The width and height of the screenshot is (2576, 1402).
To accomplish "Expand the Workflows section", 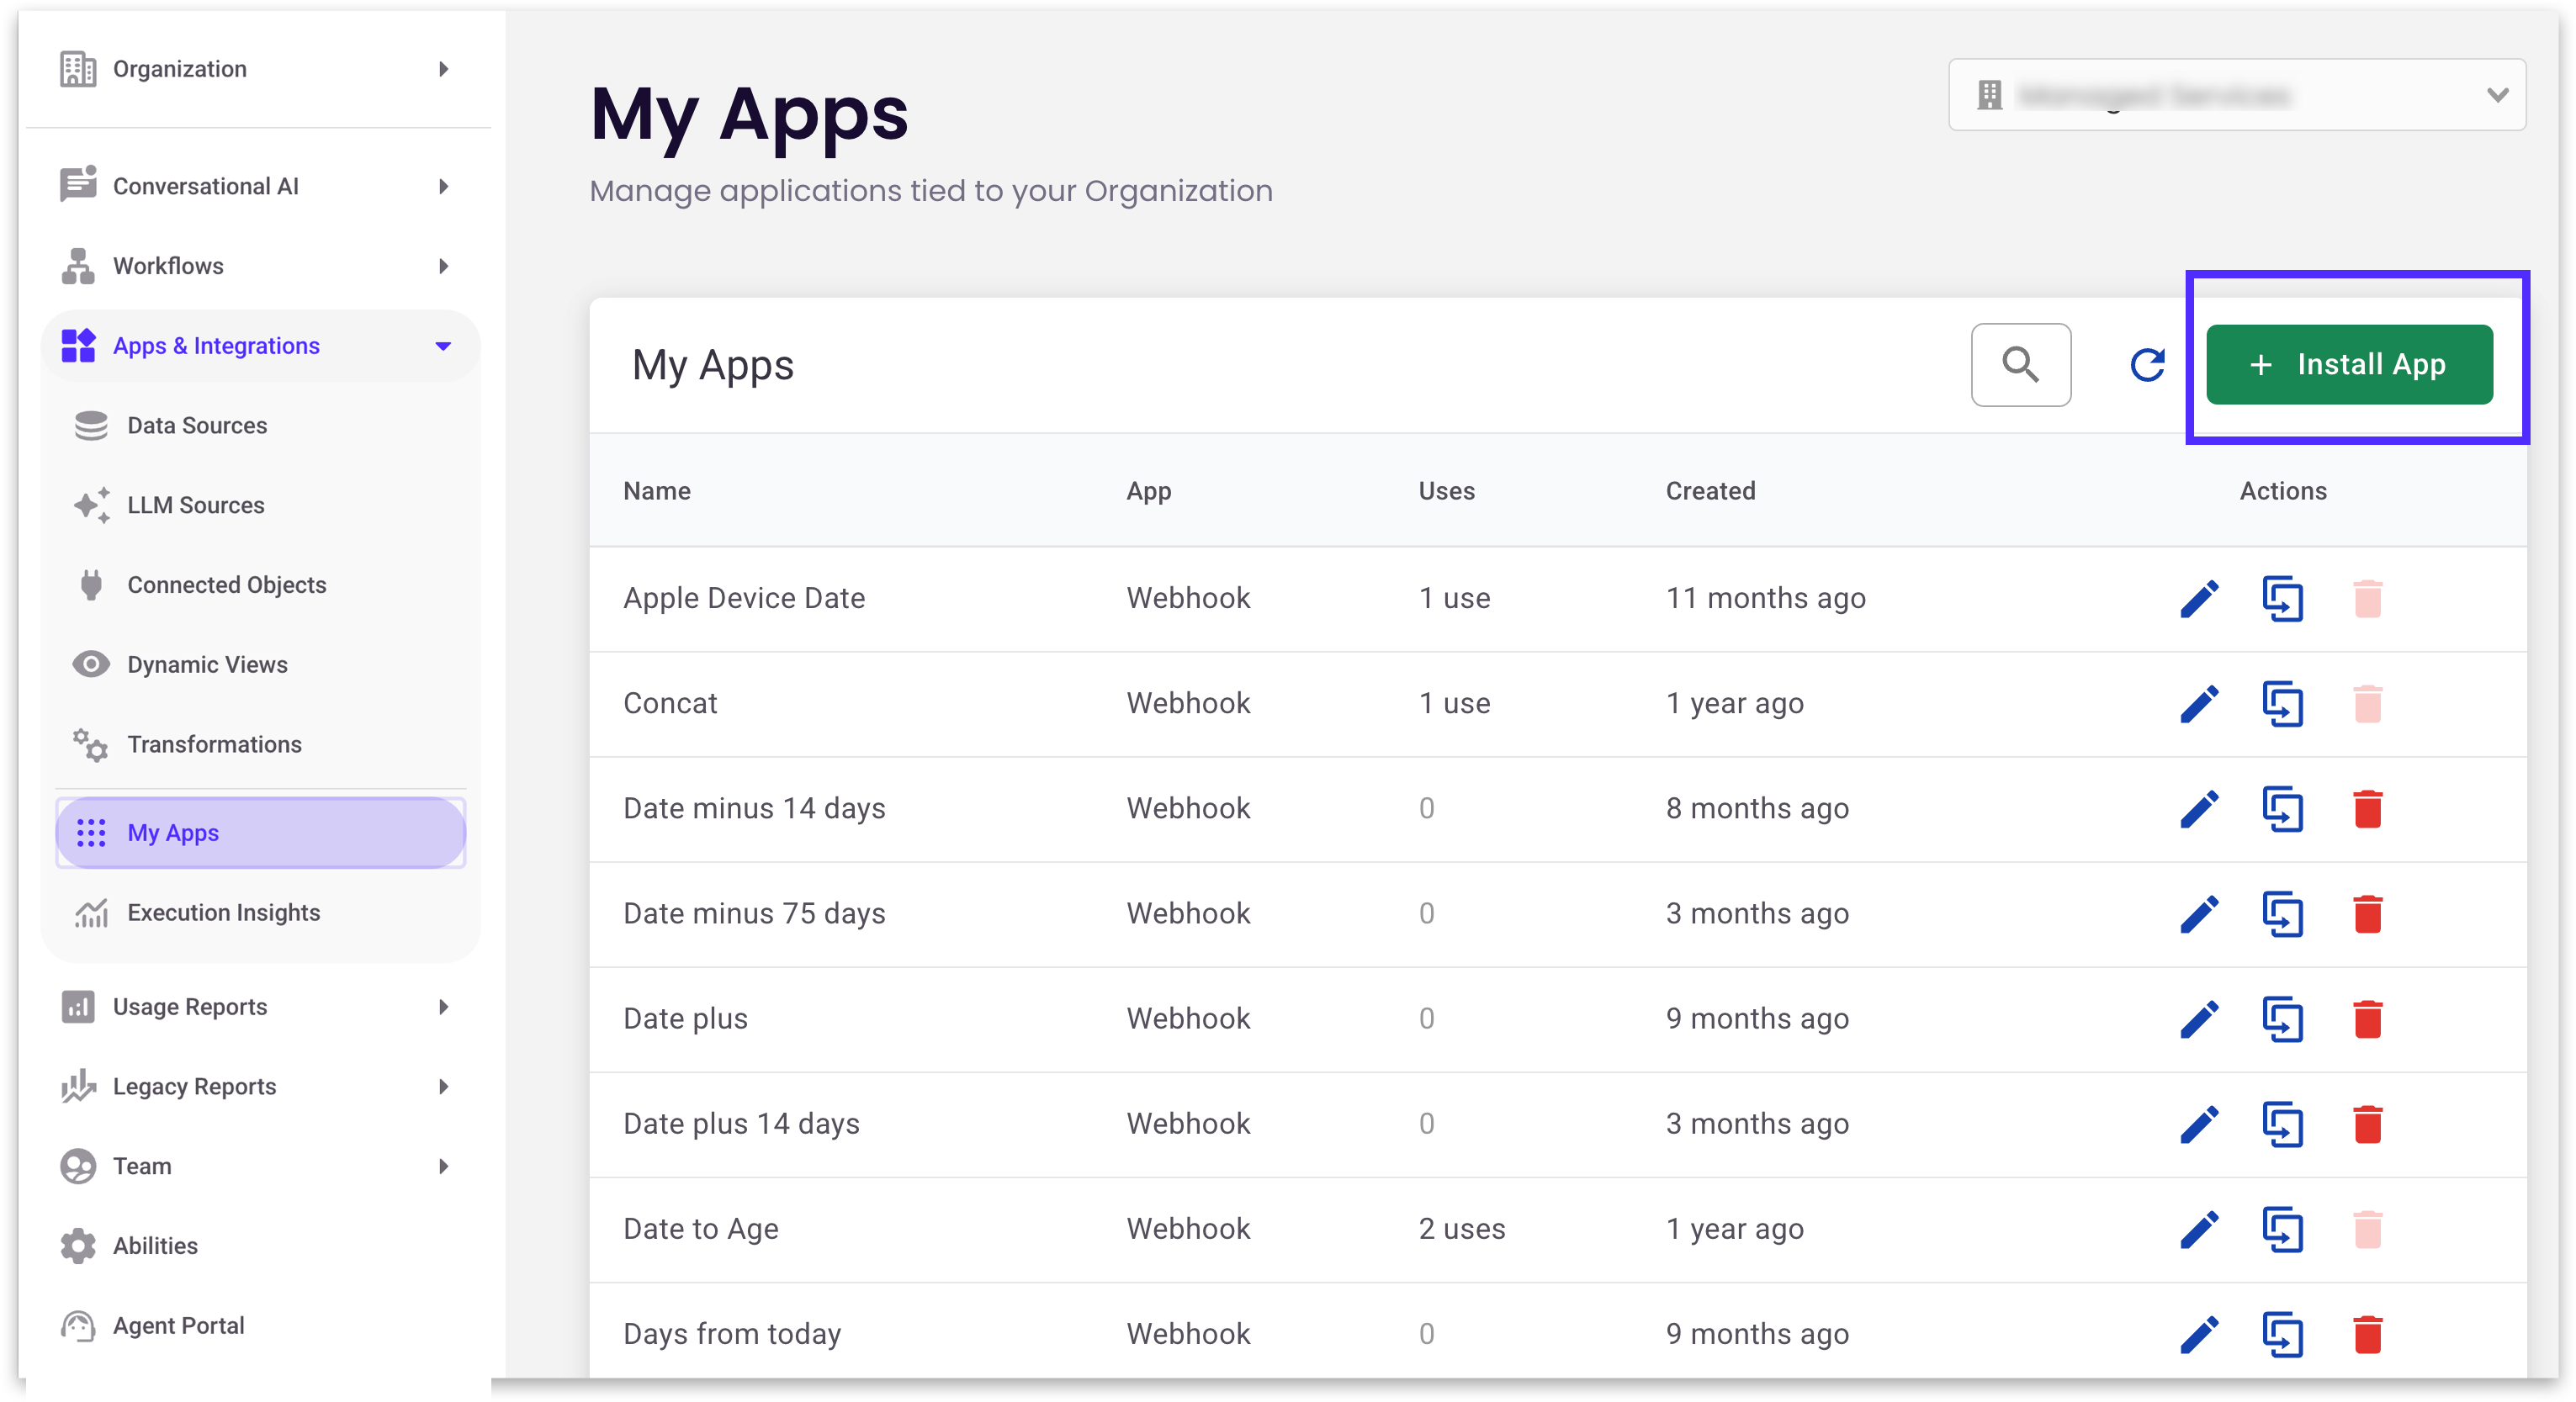I will click(443, 266).
